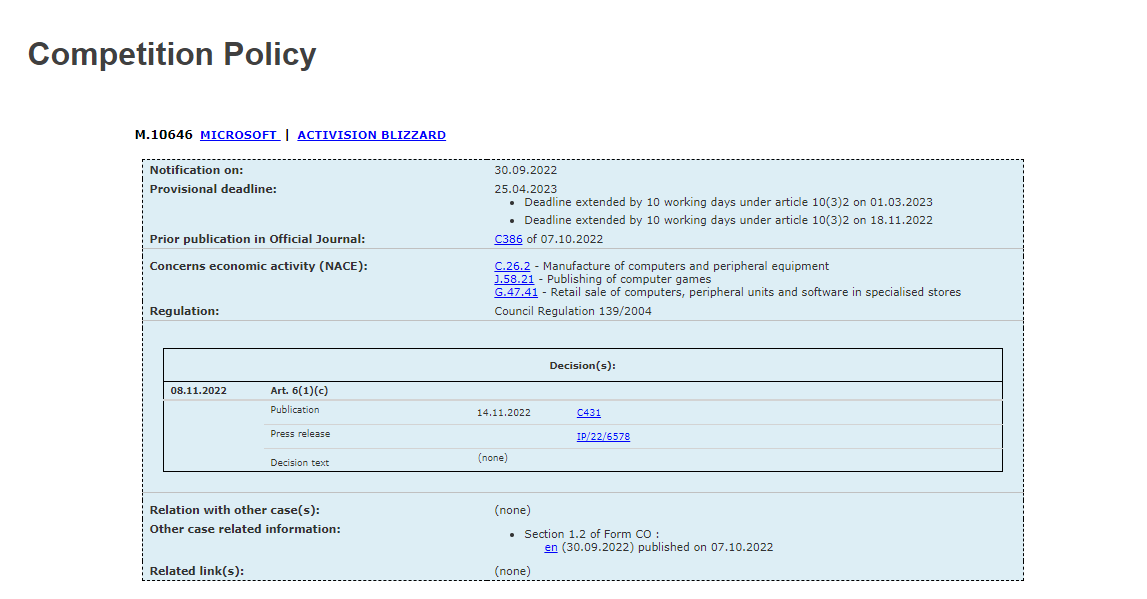
Task: Click notification date 30.09.2022
Action: (526, 170)
